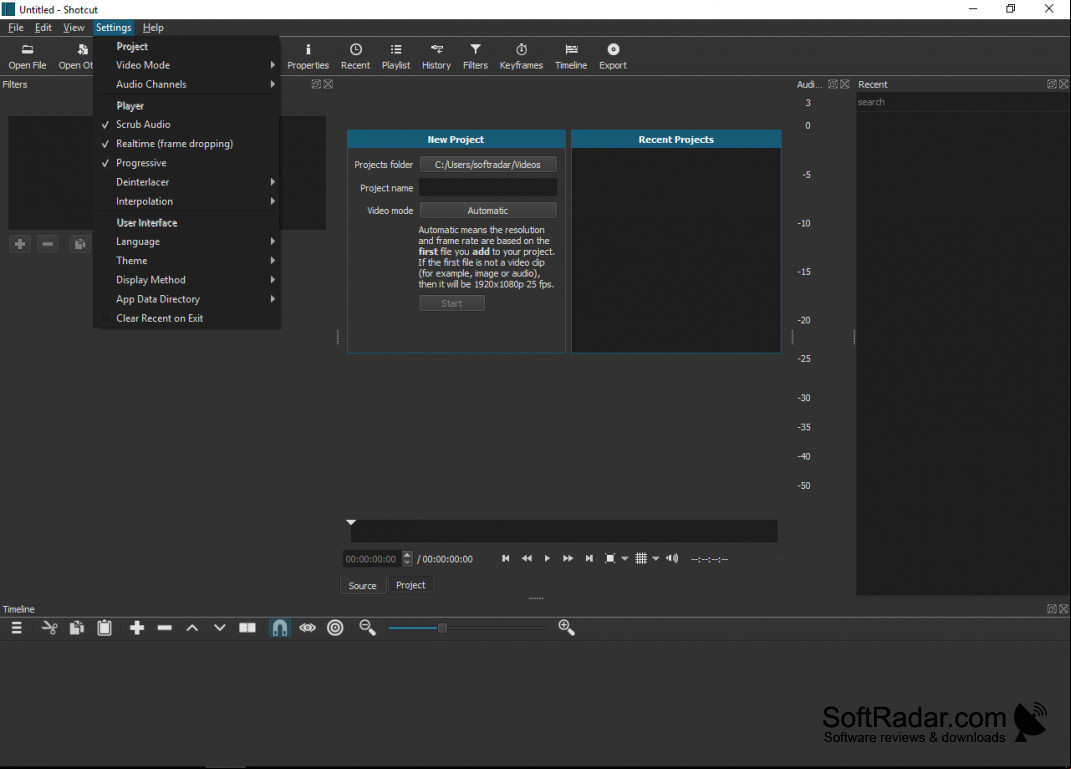Viewport: 1071px width, 769px height.
Task: Add a filter with the plus button
Action: 20,244
